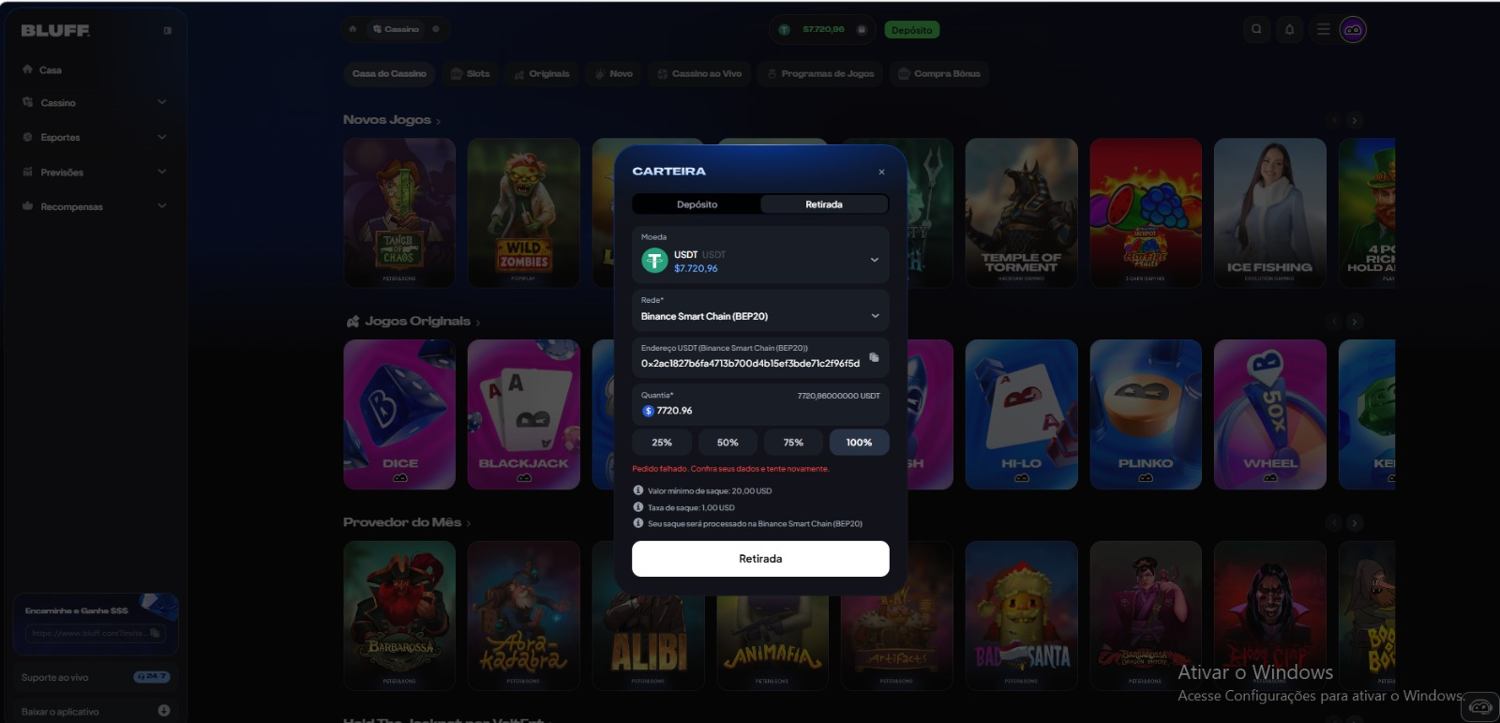Open the Originals category tab
Viewport: 1500px width, 723px height.
coord(541,74)
